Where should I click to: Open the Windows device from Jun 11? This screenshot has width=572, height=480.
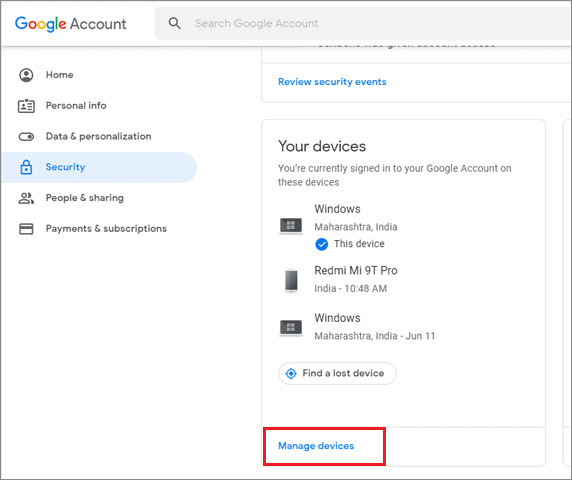pyautogui.click(x=375, y=327)
